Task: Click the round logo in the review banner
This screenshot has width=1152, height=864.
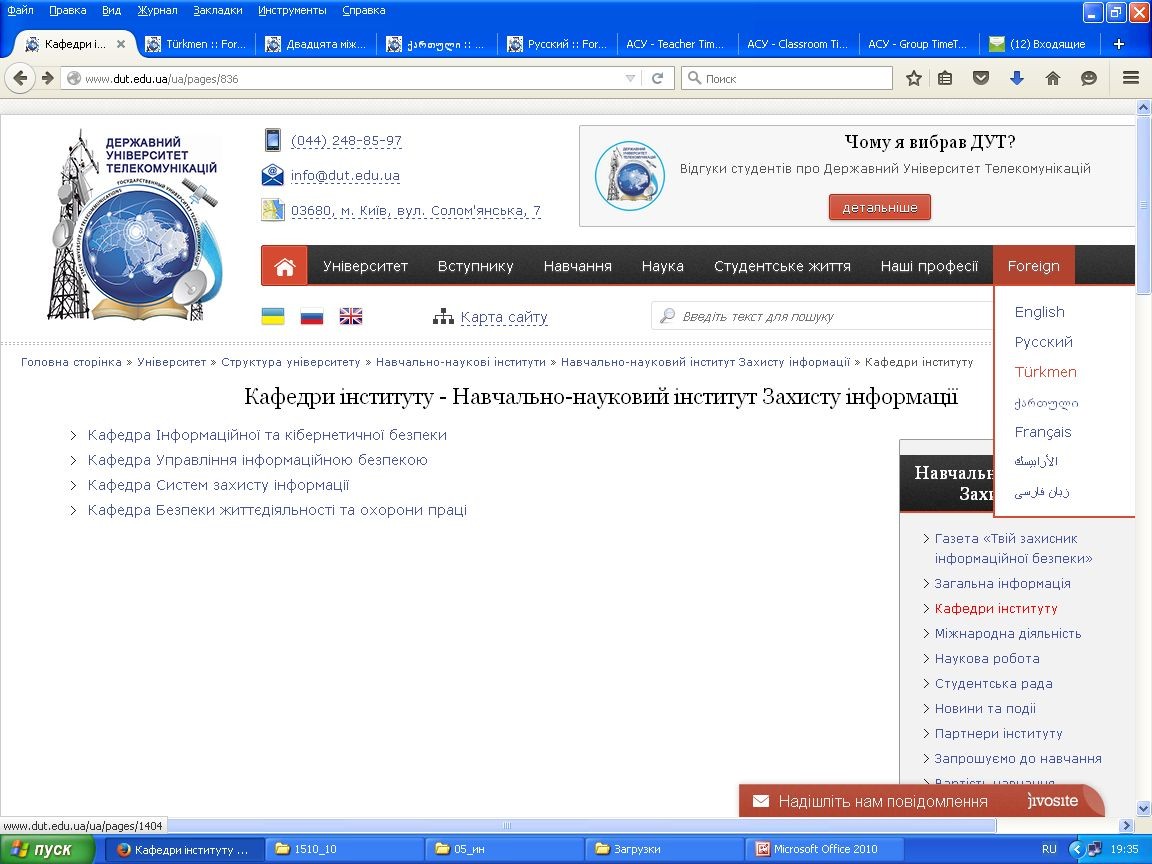Action: tap(630, 176)
